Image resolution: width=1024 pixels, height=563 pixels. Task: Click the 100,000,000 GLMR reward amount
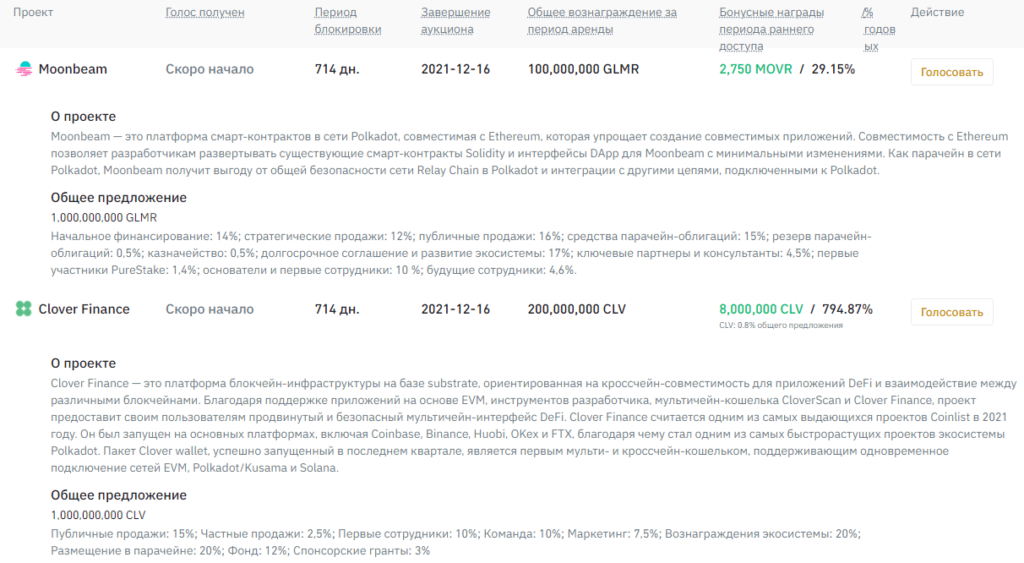583,70
